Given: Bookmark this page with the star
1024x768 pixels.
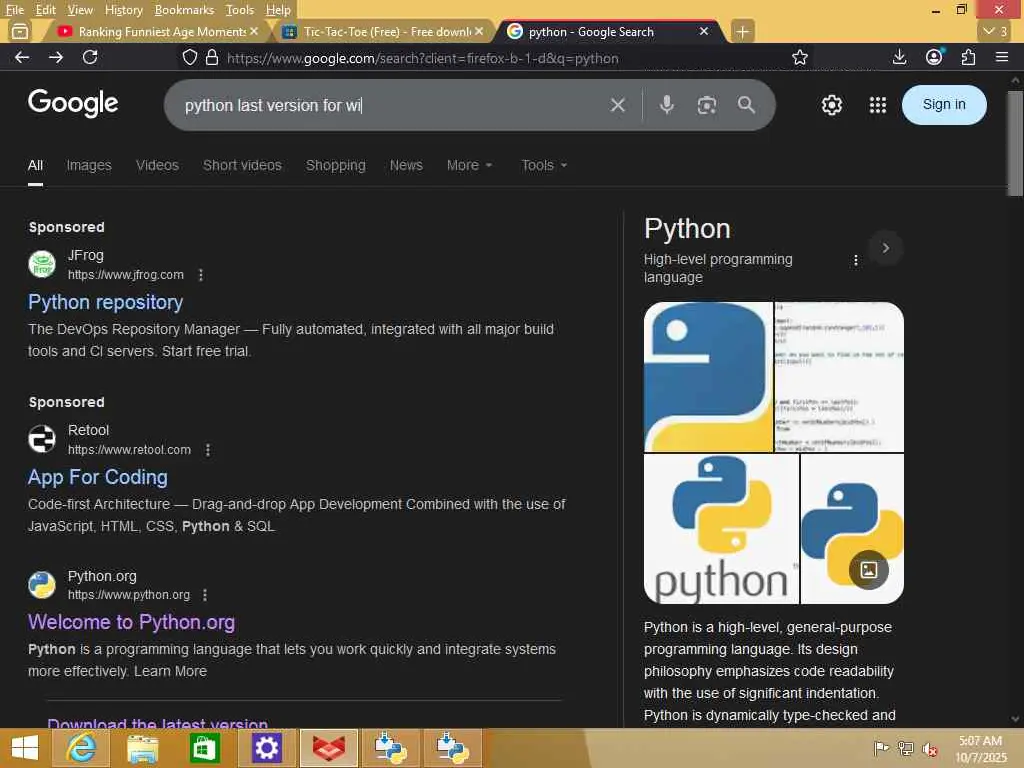Looking at the screenshot, I should click(x=799, y=57).
